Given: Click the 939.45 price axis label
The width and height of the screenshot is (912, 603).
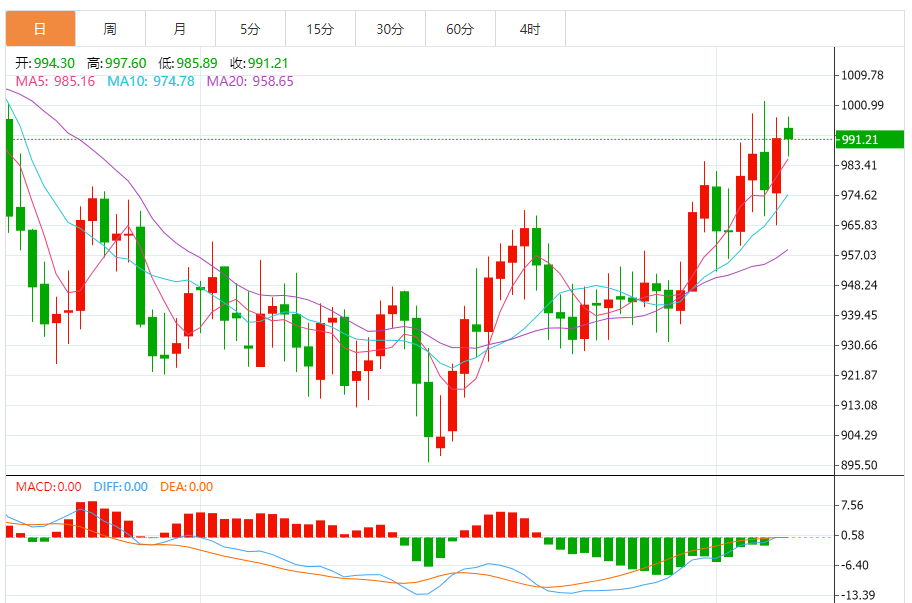Looking at the screenshot, I should coord(859,315).
